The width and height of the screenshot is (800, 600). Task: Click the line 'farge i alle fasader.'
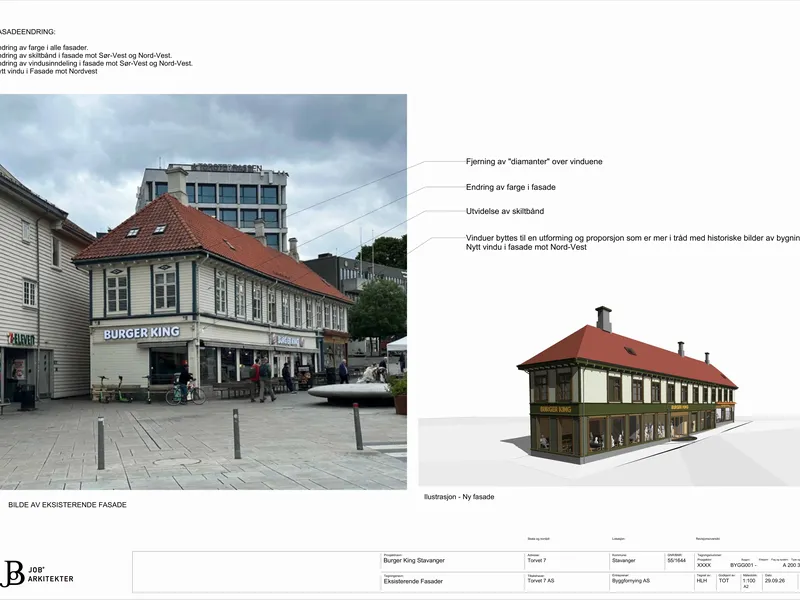click(44, 48)
